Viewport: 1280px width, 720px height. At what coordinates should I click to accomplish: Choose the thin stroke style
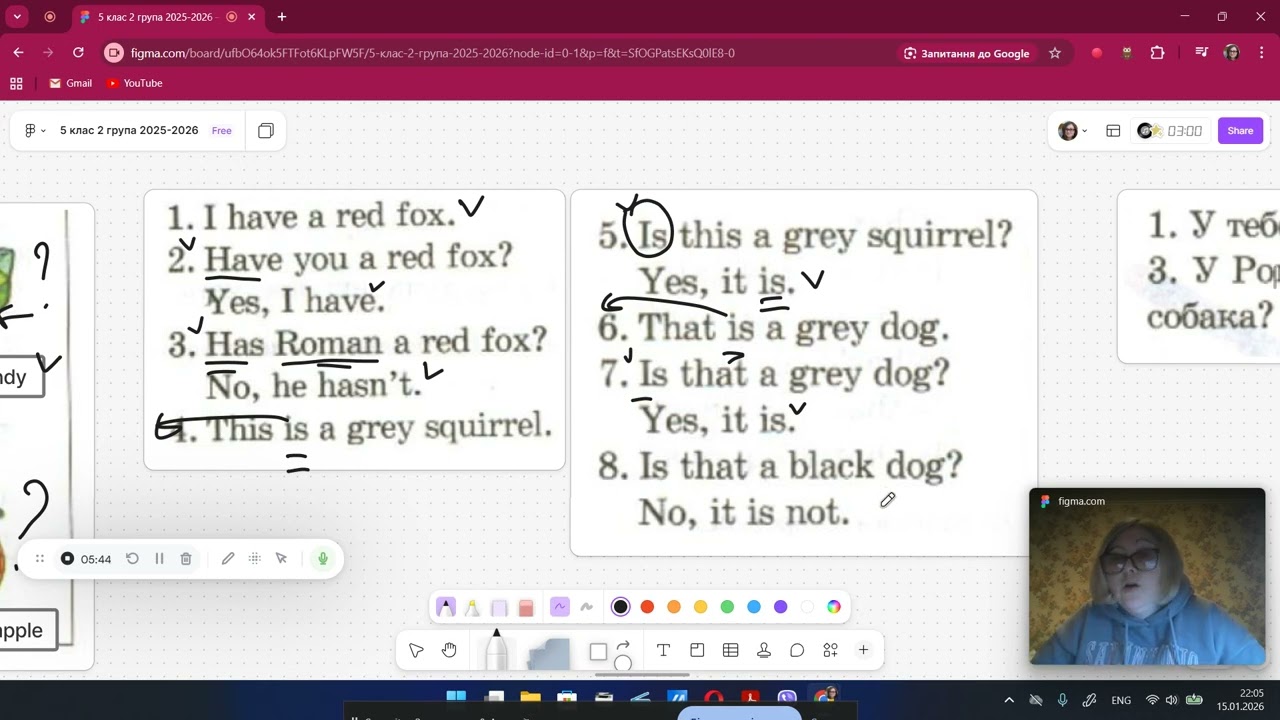click(x=560, y=607)
